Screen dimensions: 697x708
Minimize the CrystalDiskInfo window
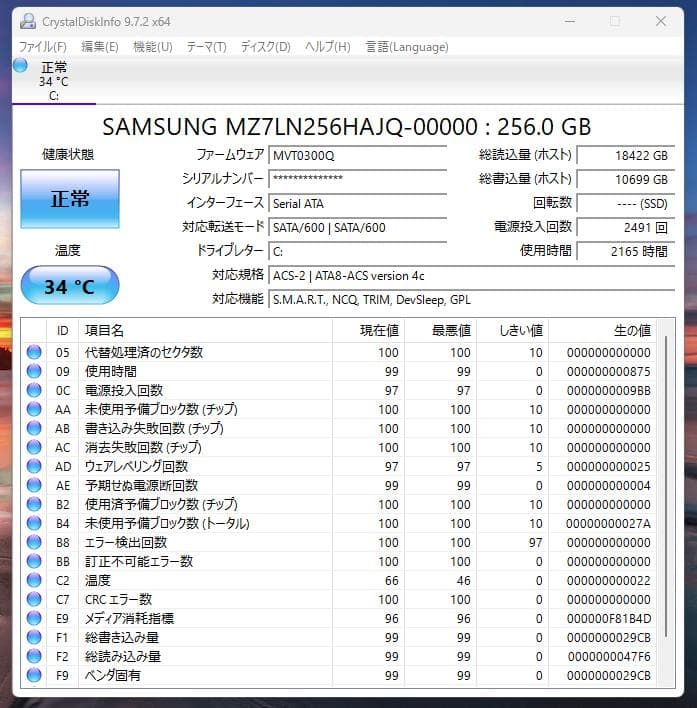(570, 21)
